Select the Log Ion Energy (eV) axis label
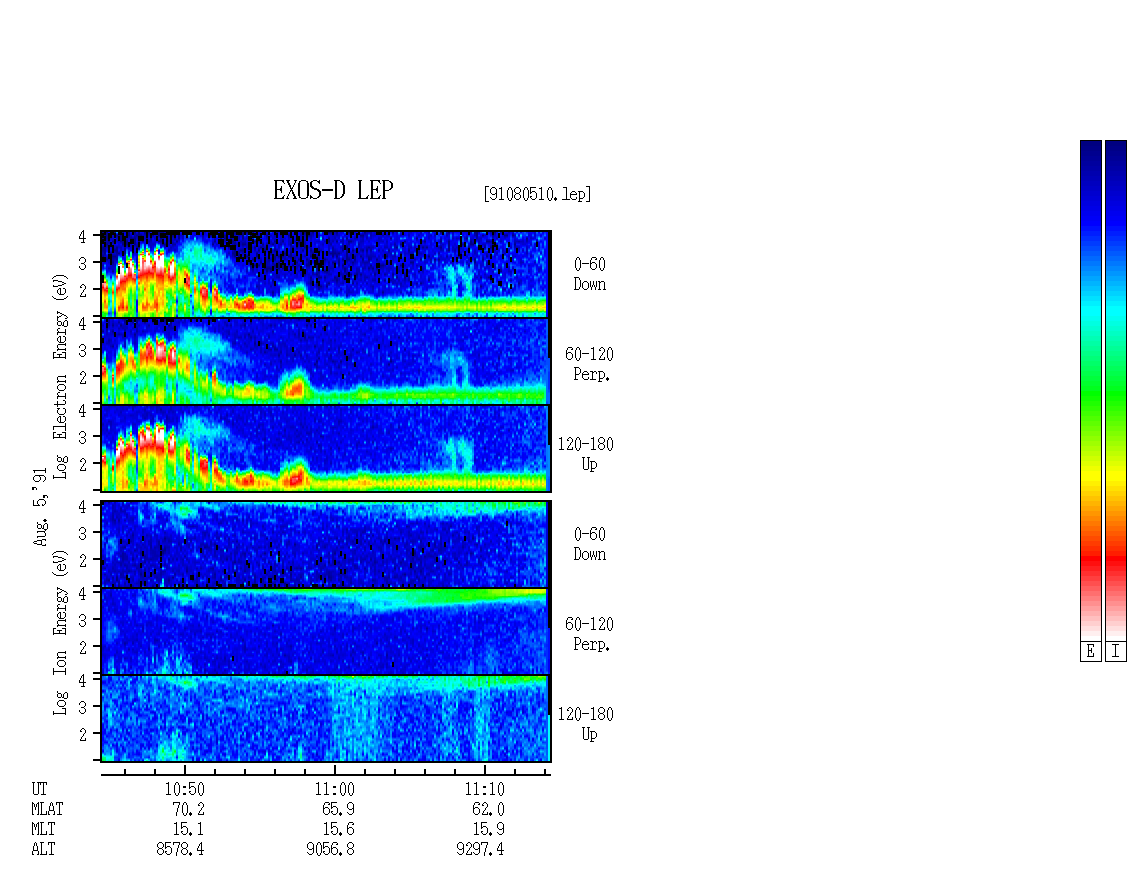The image size is (1130, 875). tap(60, 633)
